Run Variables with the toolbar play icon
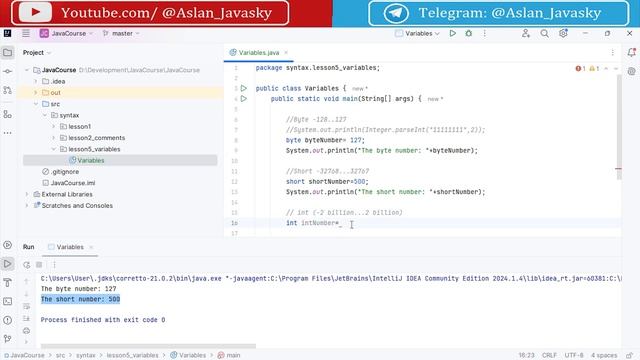The width and height of the screenshot is (640, 360). tap(452, 33)
